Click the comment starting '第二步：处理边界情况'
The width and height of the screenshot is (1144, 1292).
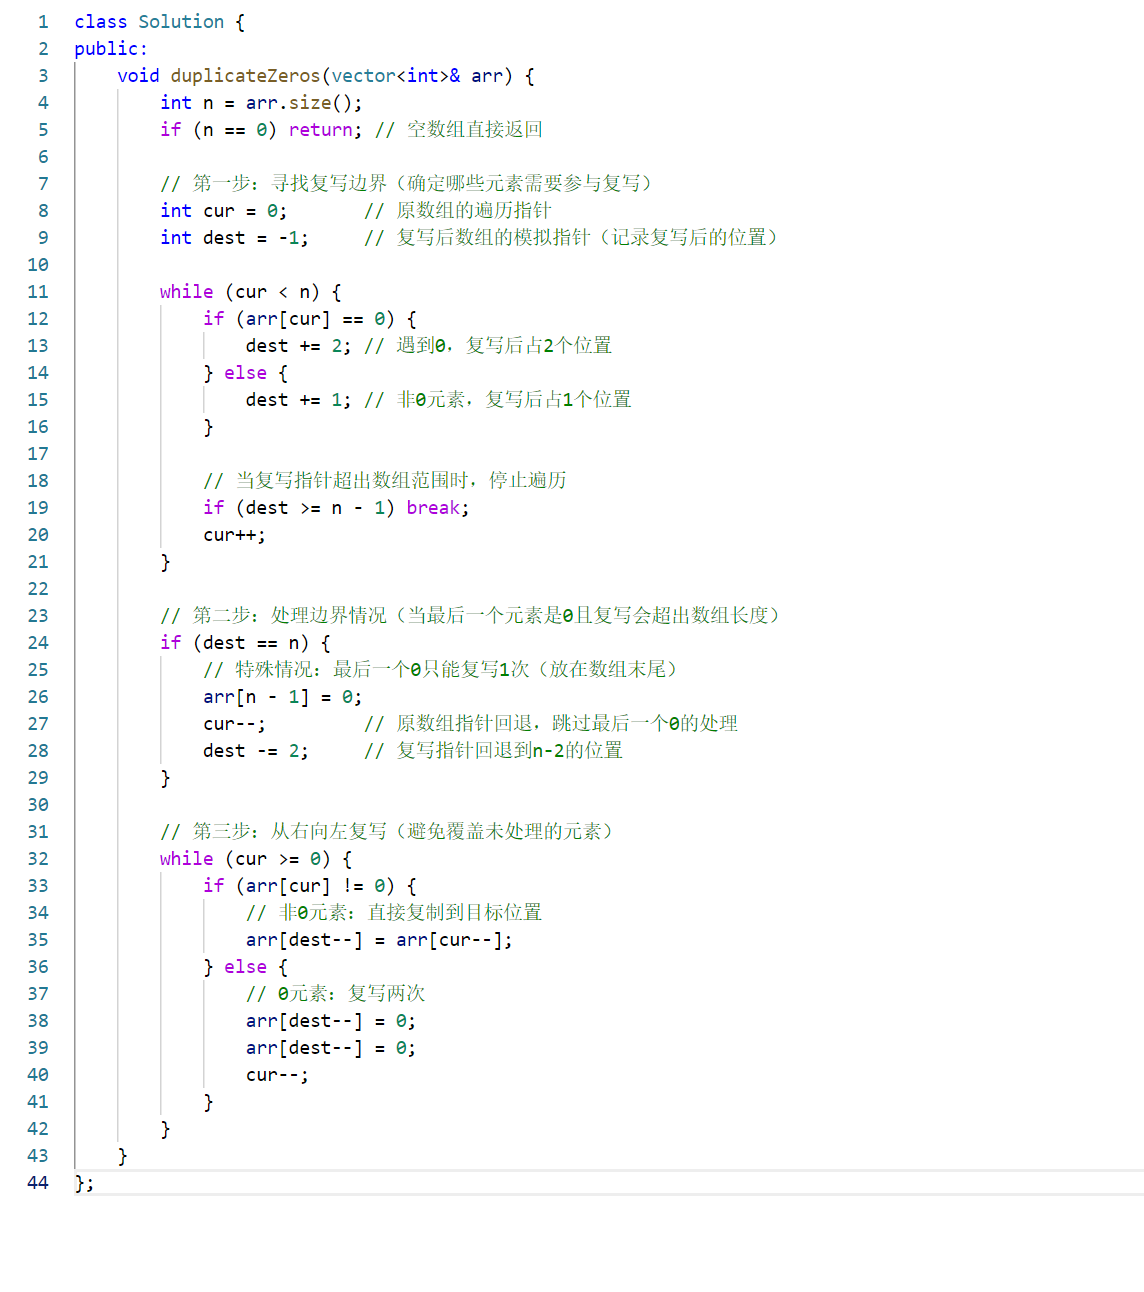[470, 616]
